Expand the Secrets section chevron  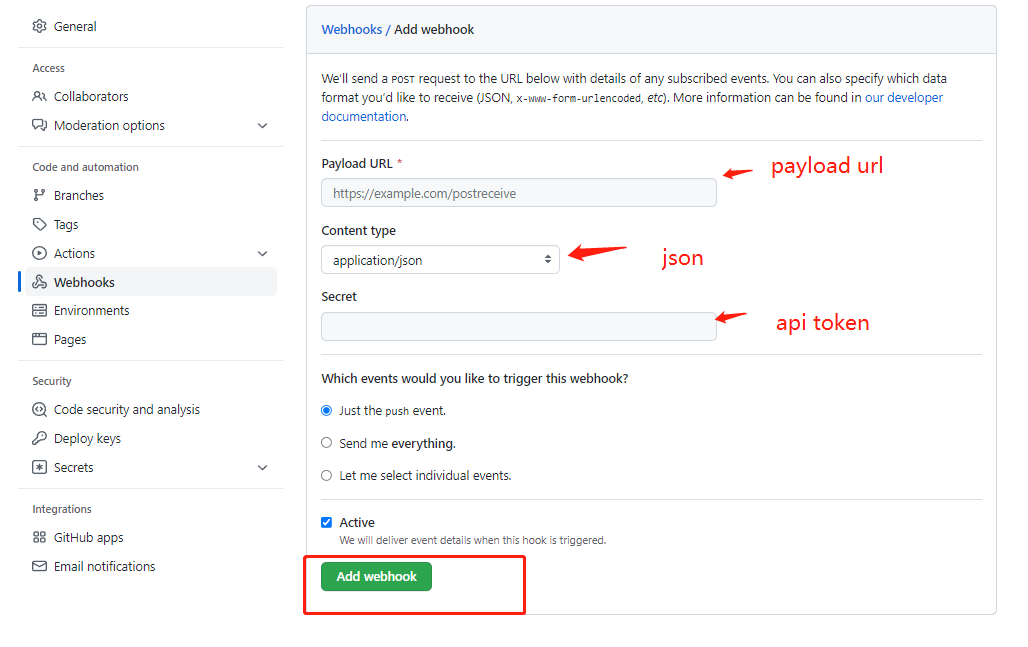coord(263,468)
